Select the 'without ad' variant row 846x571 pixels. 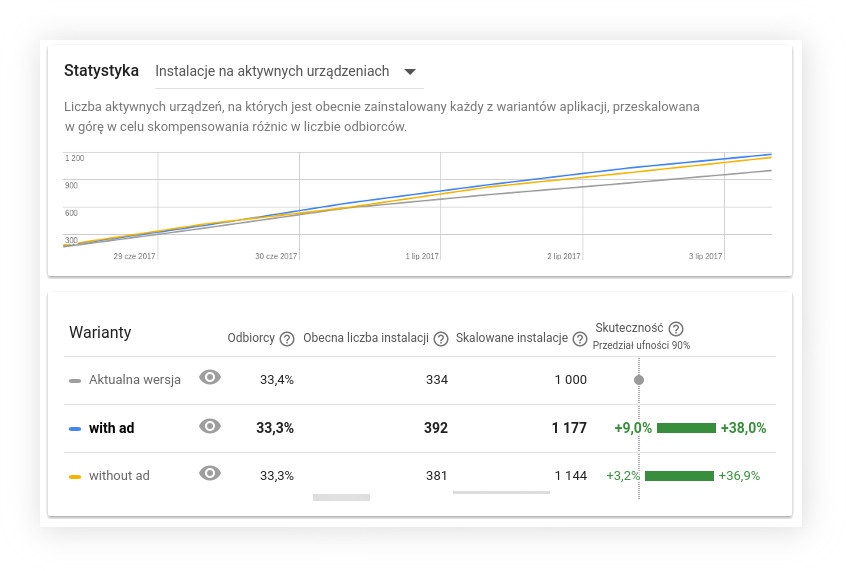[x=420, y=476]
